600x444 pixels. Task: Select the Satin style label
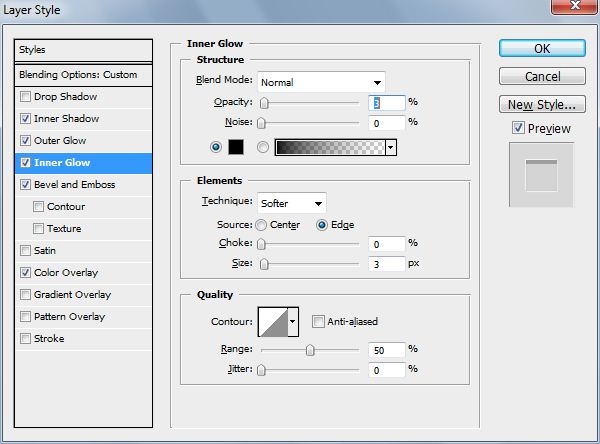(x=45, y=251)
